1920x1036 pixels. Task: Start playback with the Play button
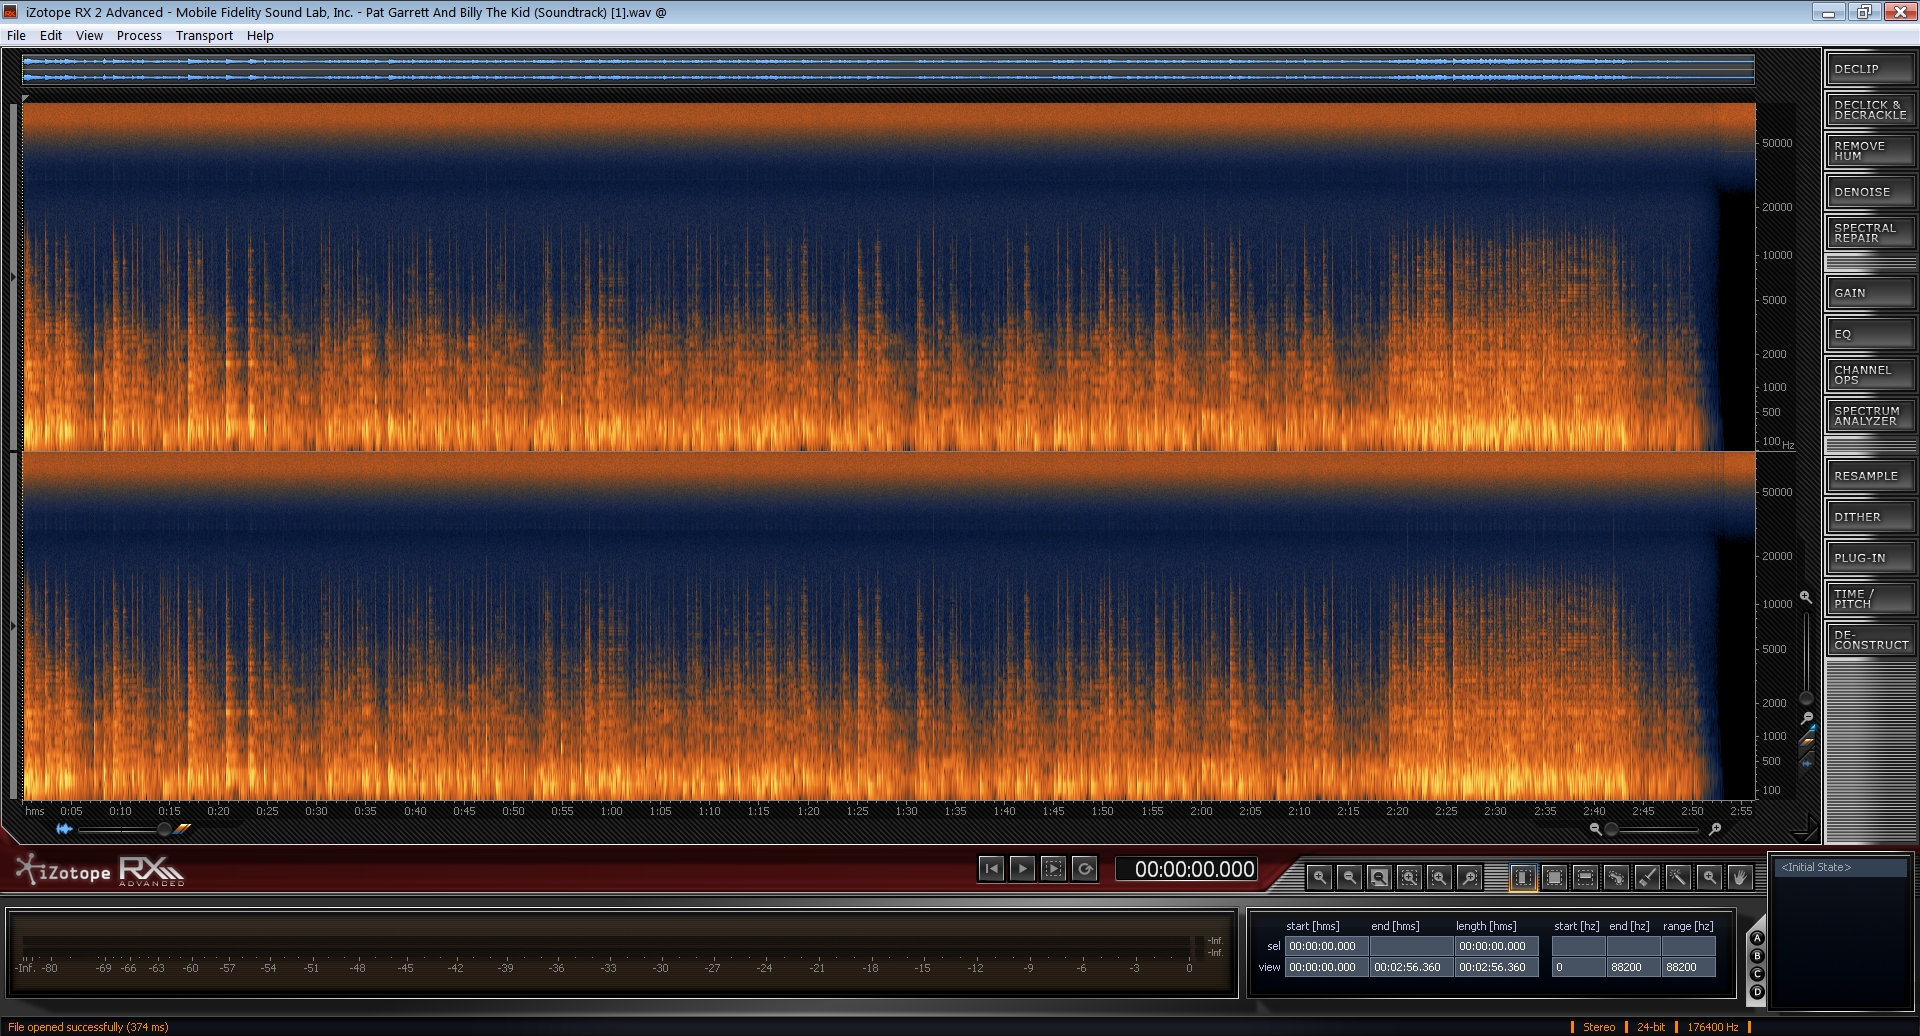(1022, 869)
